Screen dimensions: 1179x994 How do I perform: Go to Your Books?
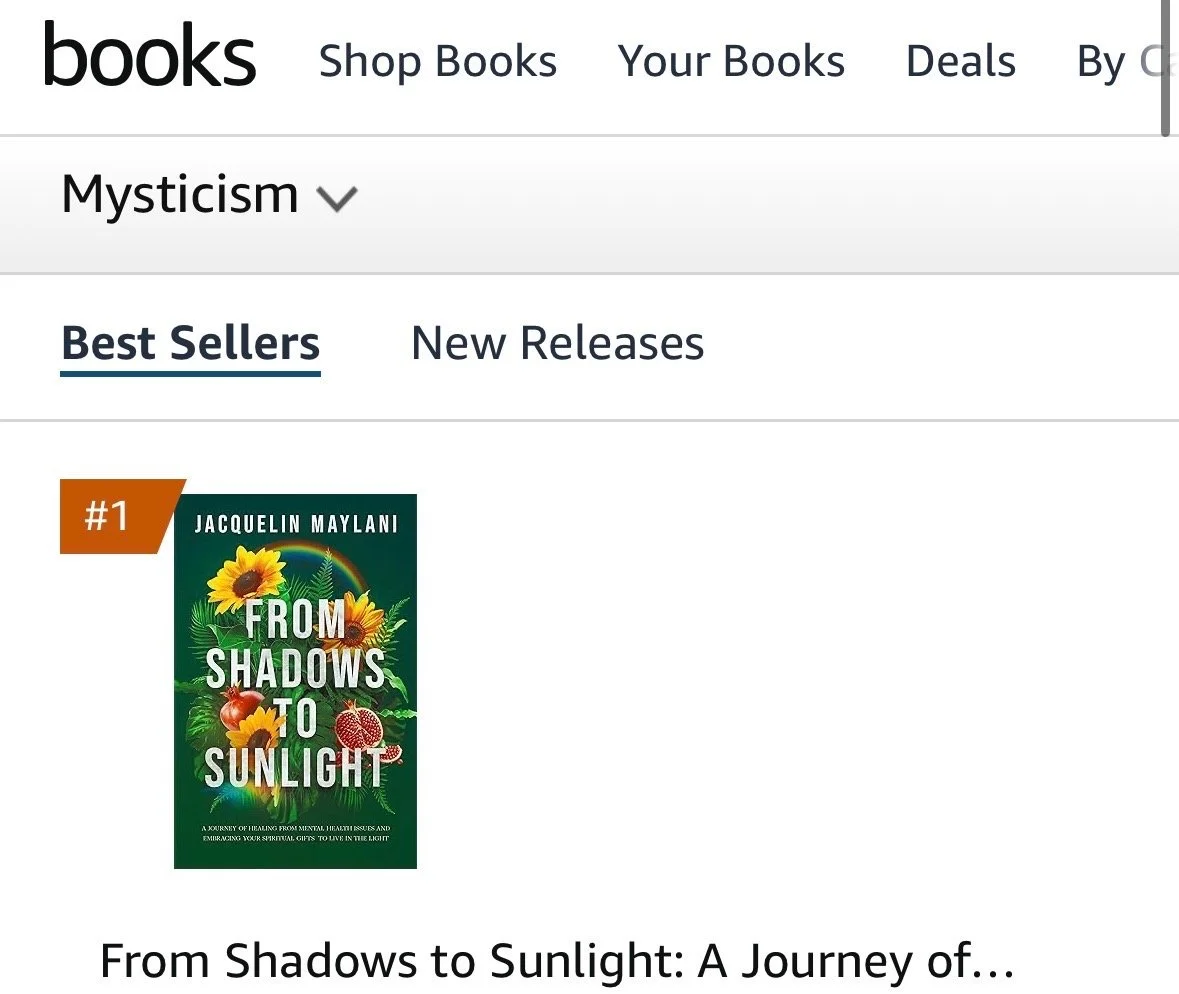click(x=731, y=62)
